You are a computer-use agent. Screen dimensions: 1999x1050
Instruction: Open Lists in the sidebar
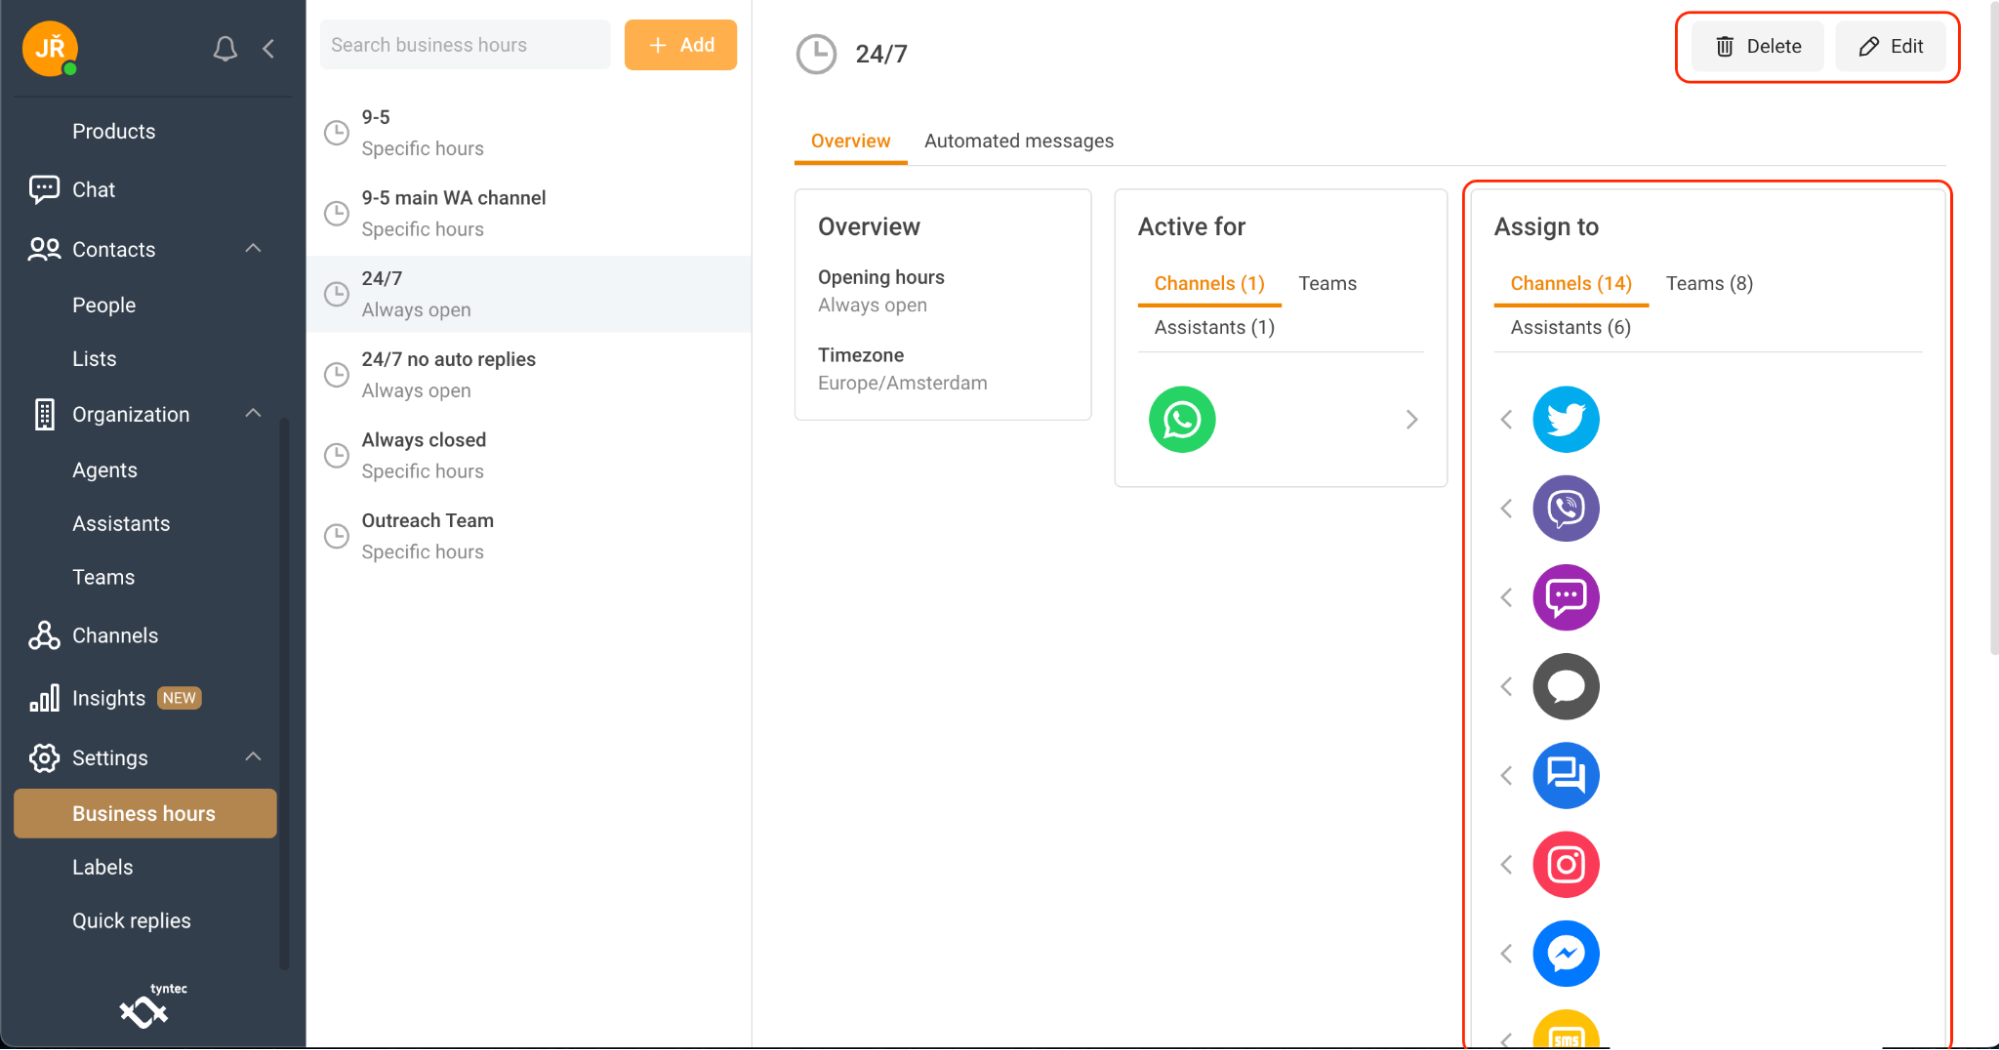point(94,358)
